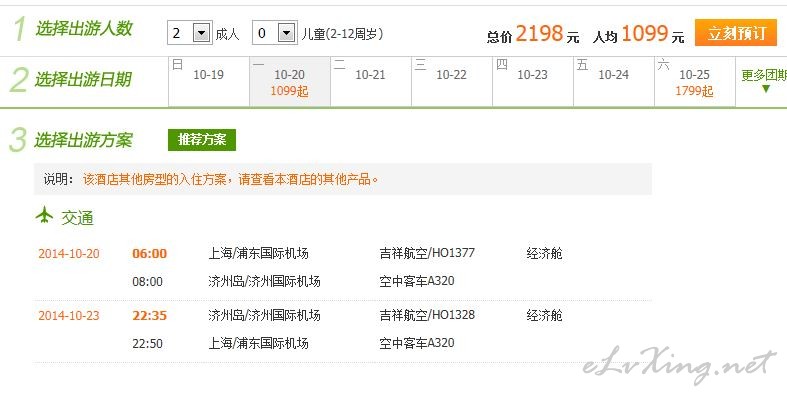Click the total price 2198 value

coord(539,34)
